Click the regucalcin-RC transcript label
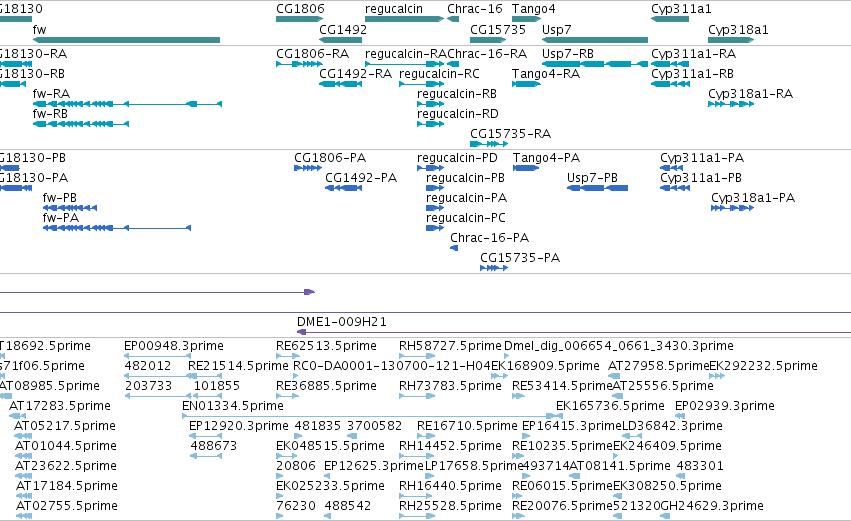Screen dimensions: 851x521 coord(439,73)
